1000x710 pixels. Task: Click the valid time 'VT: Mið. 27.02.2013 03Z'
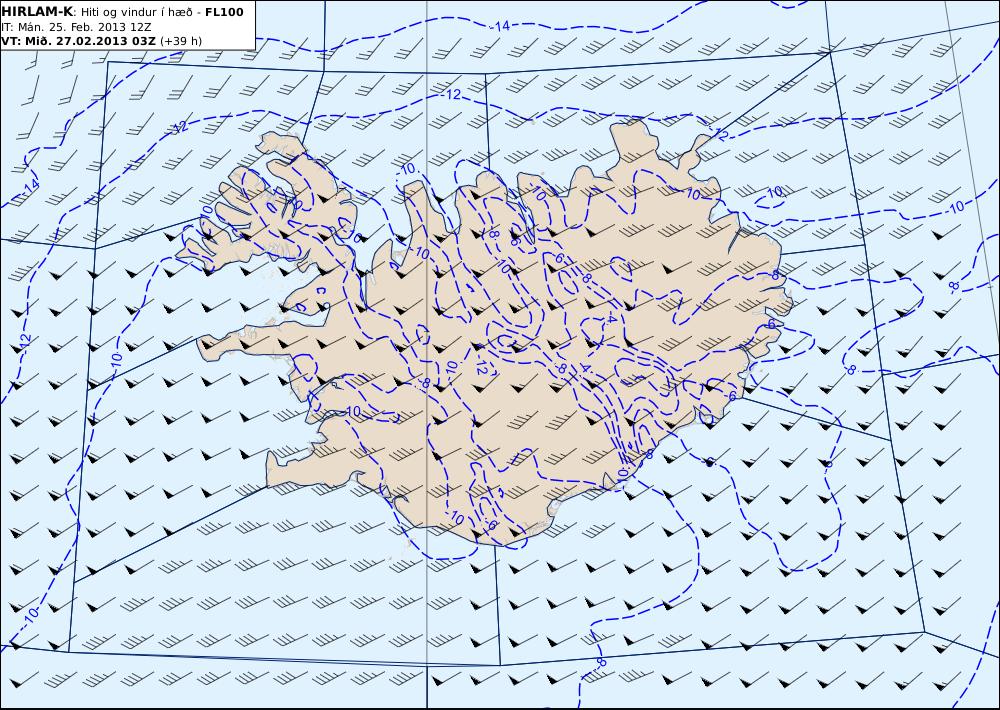click(x=78, y=41)
